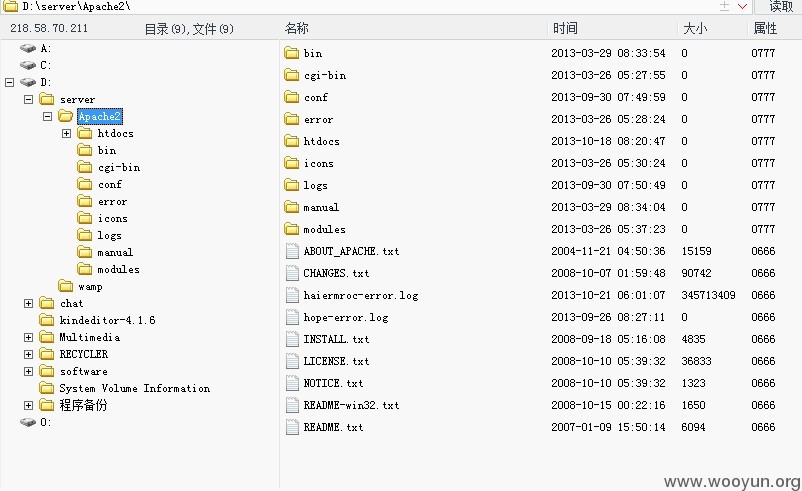Click the ABOUT_APACHE.txt size 15159
Screen dimensions: 802x491
pyautogui.click(x=696, y=251)
